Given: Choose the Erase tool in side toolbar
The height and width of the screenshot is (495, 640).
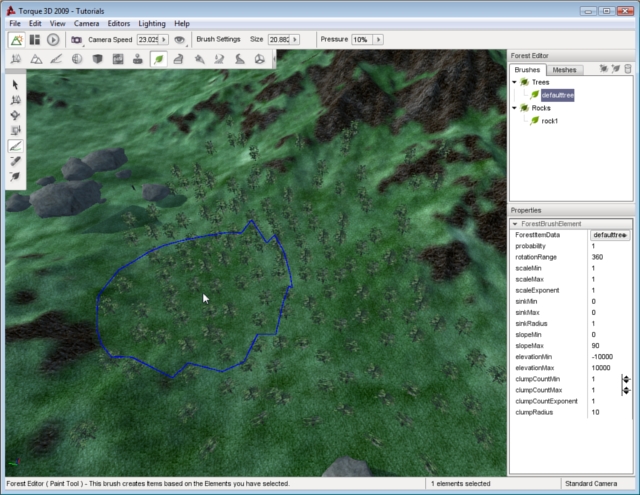Looking at the screenshot, I should [x=16, y=160].
